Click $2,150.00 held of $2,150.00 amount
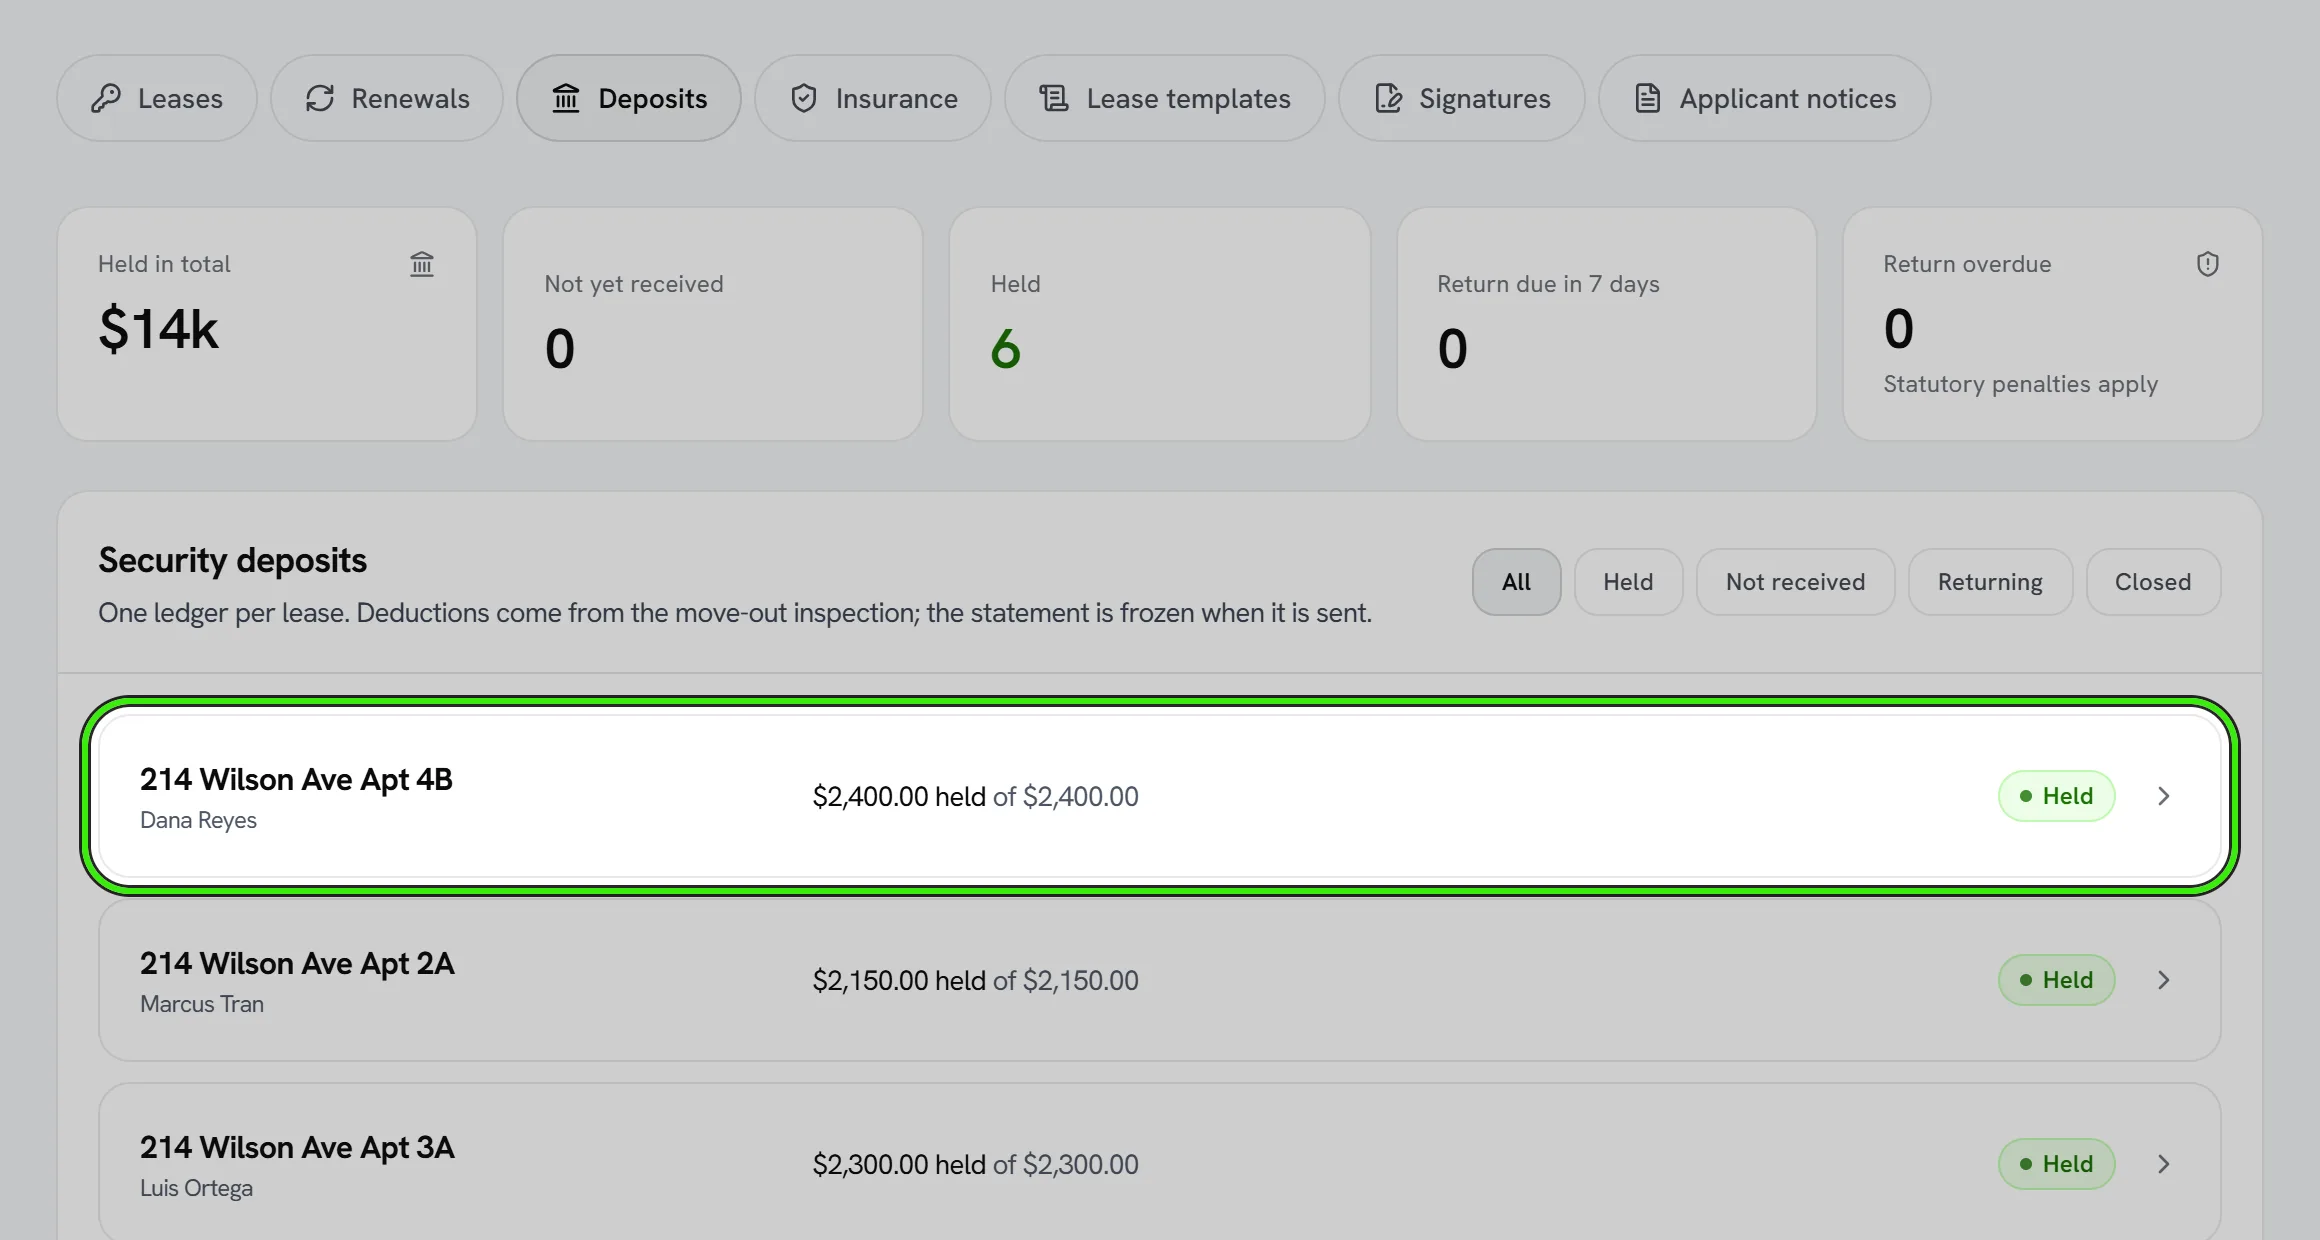2320x1240 pixels. (x=975, y=980)
